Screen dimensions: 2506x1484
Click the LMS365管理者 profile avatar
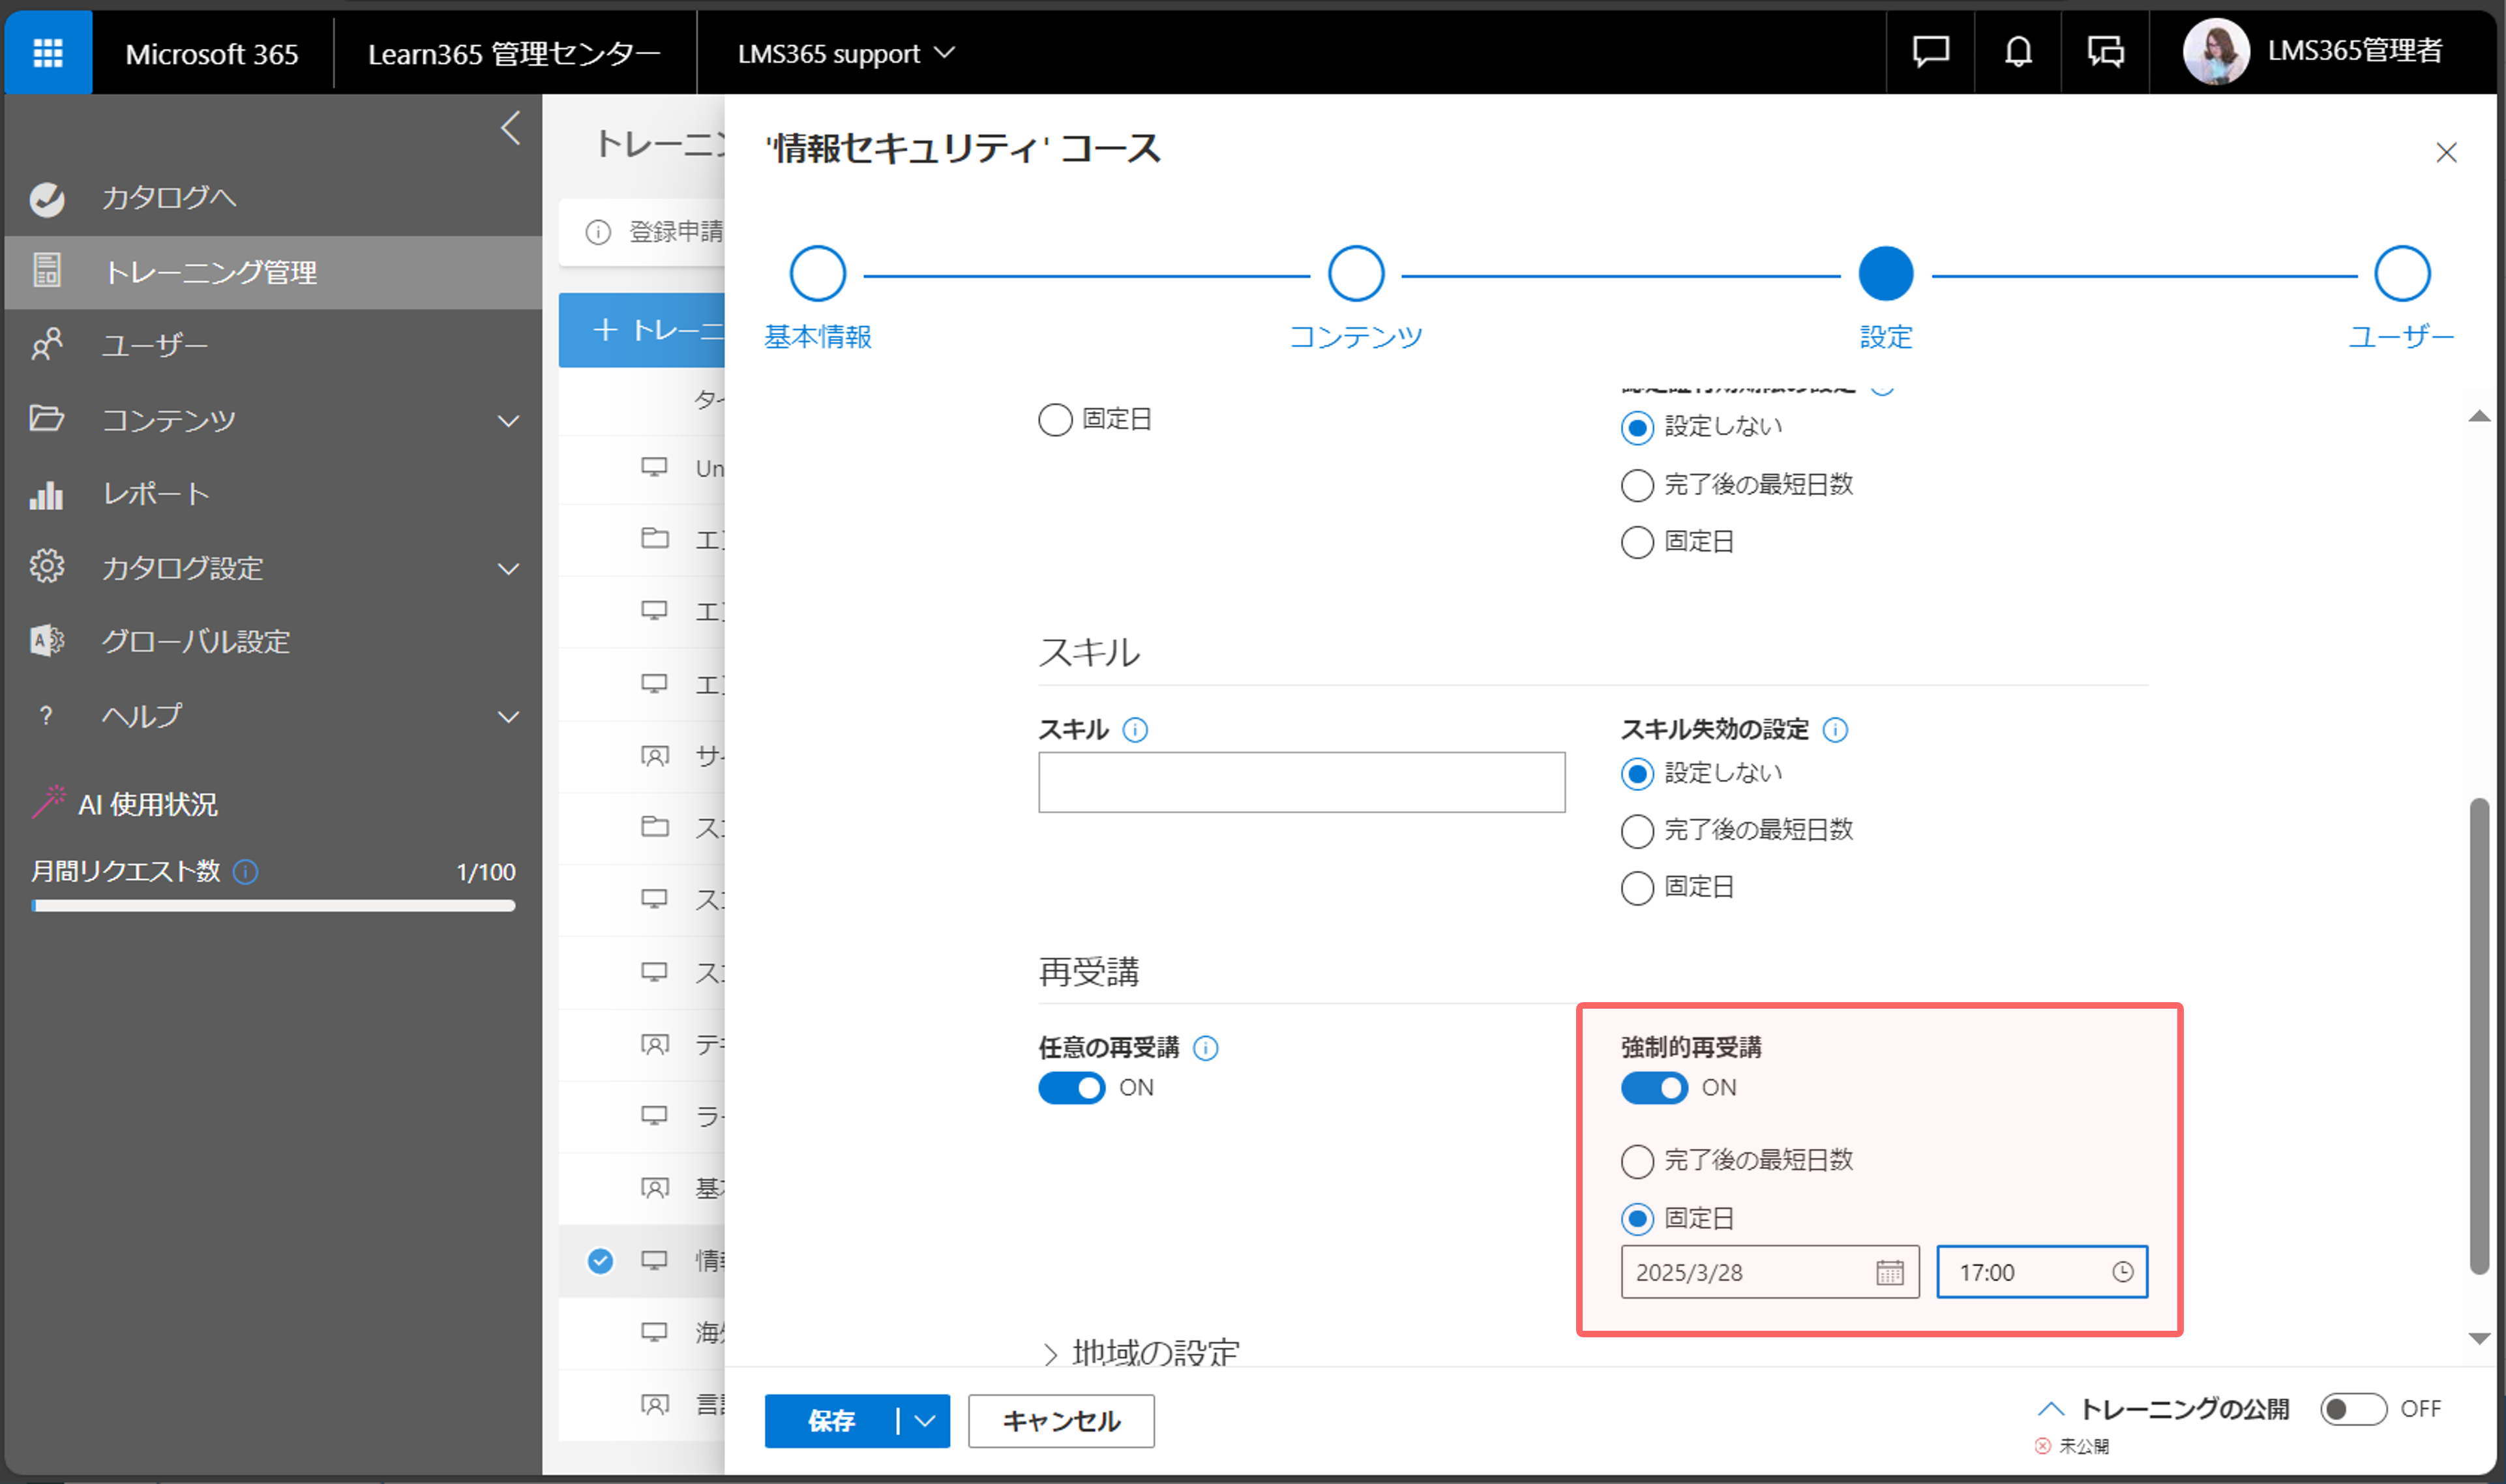coord(2215,52)
